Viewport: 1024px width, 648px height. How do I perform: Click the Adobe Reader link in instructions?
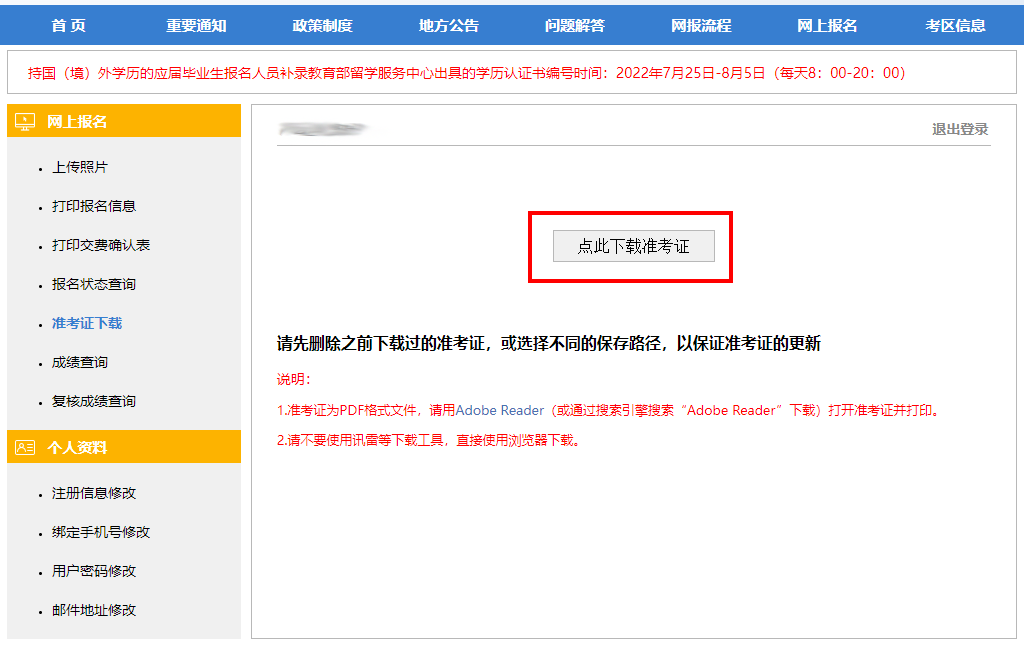500,410
